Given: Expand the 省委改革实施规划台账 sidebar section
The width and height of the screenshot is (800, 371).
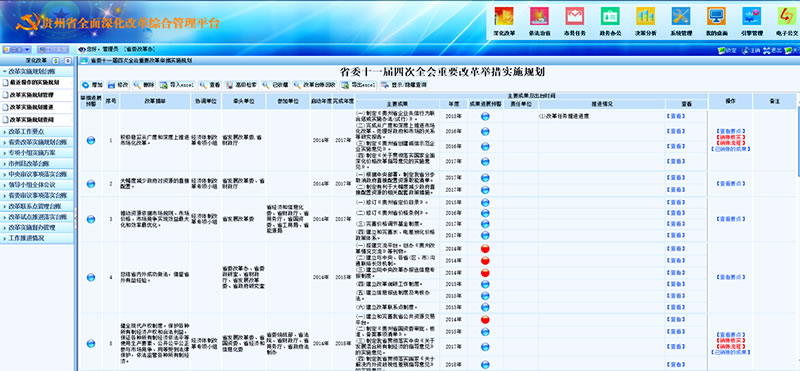Looking at the screenshot, I should (37, 142).
